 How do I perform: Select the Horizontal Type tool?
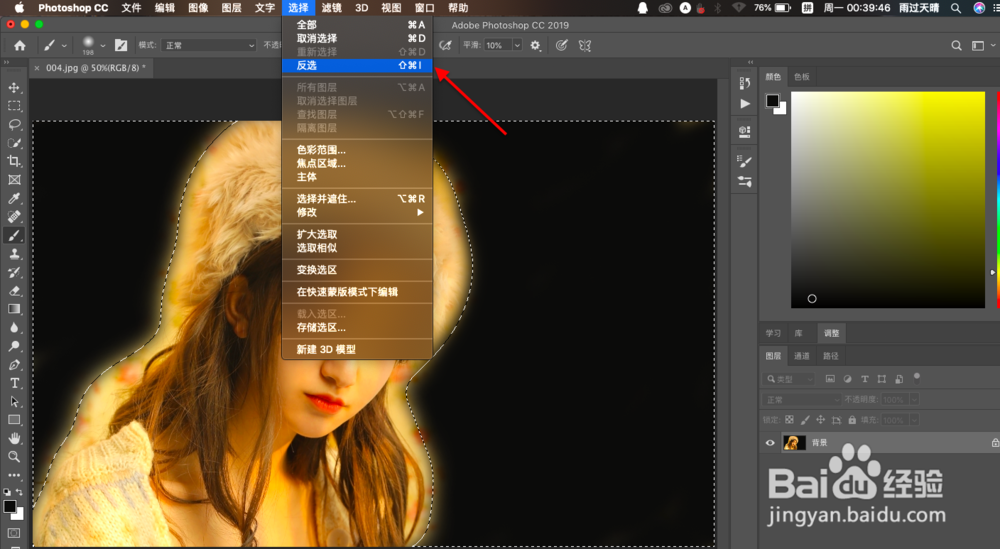[x=14, y=383]
